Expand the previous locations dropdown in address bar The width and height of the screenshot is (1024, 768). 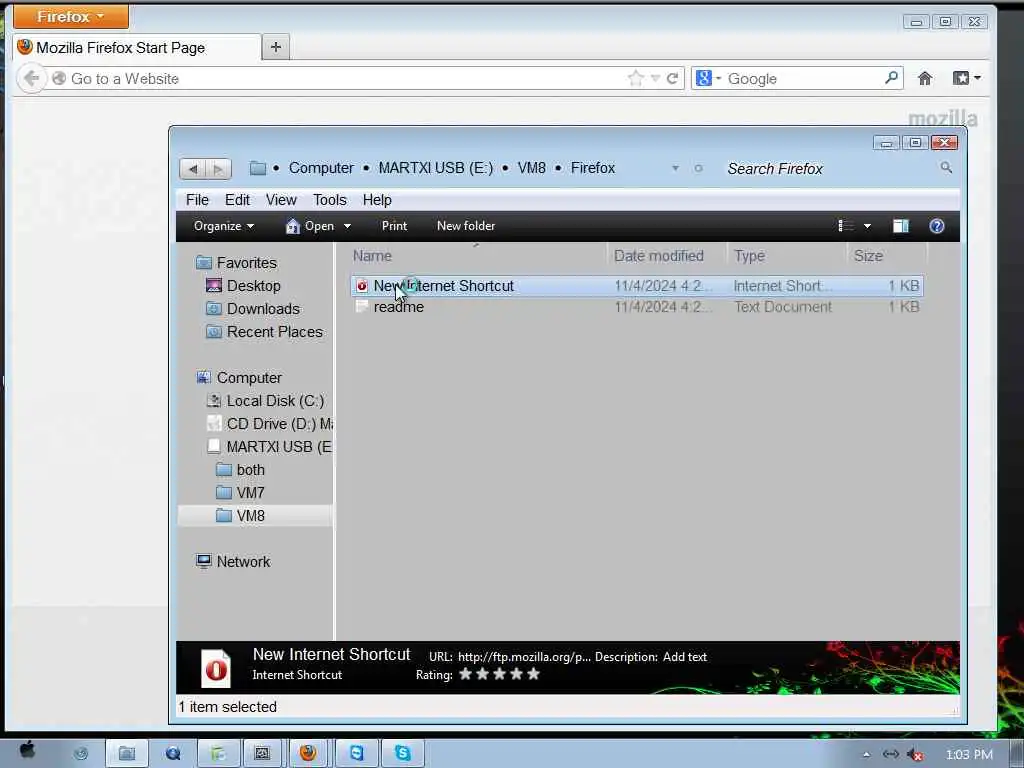point(675,168)
